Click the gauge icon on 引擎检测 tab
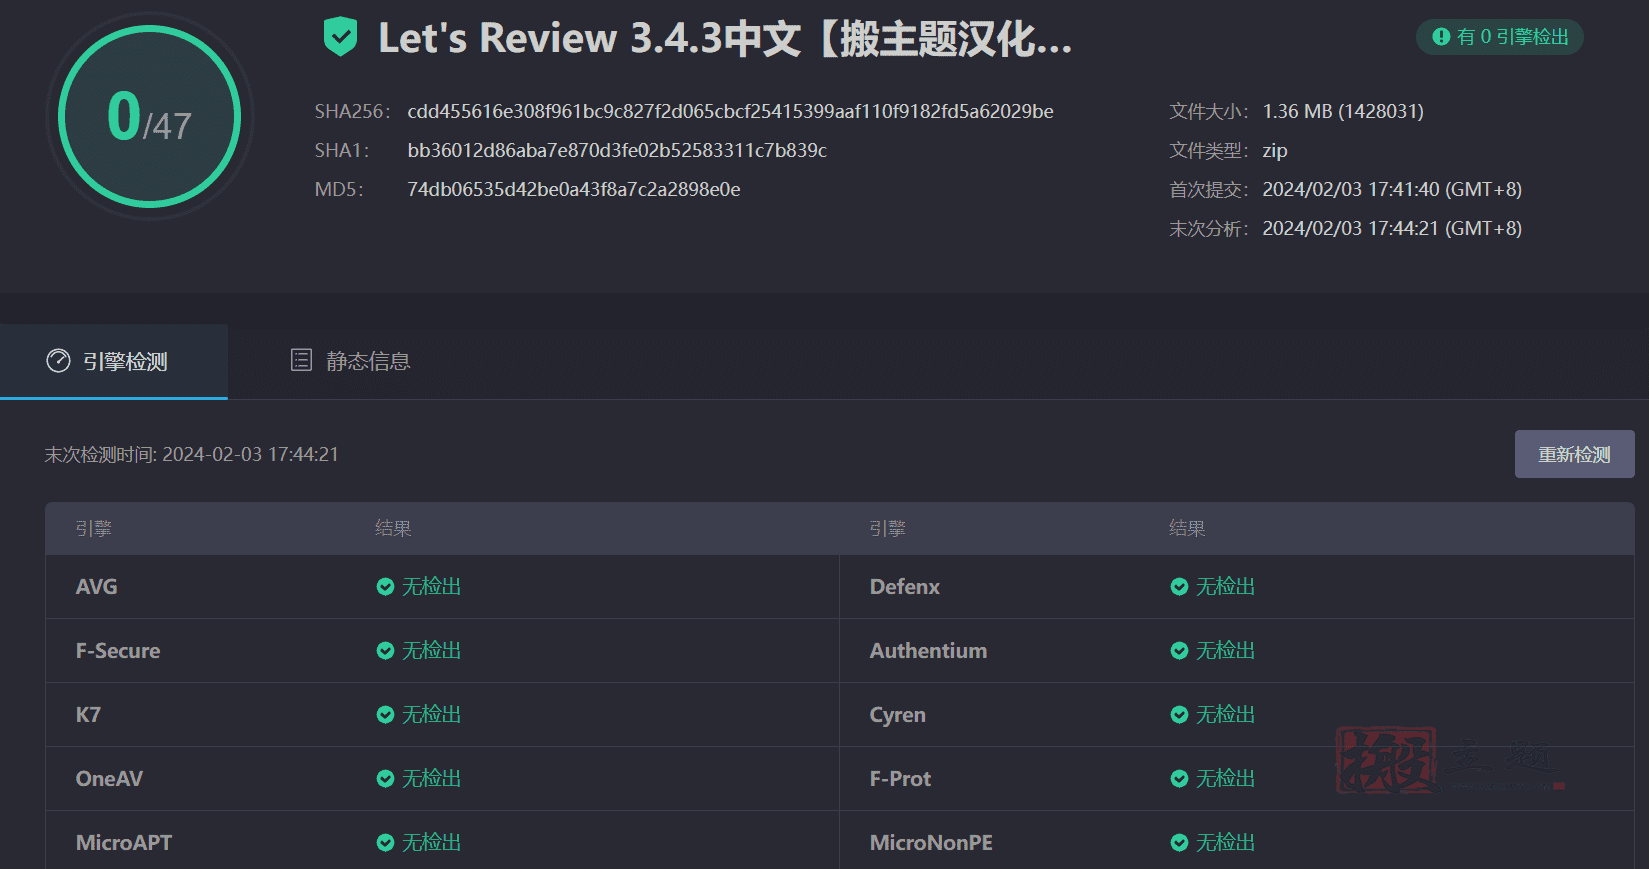The height and width of the screenshot is (869, 1649). click(59, 361)
